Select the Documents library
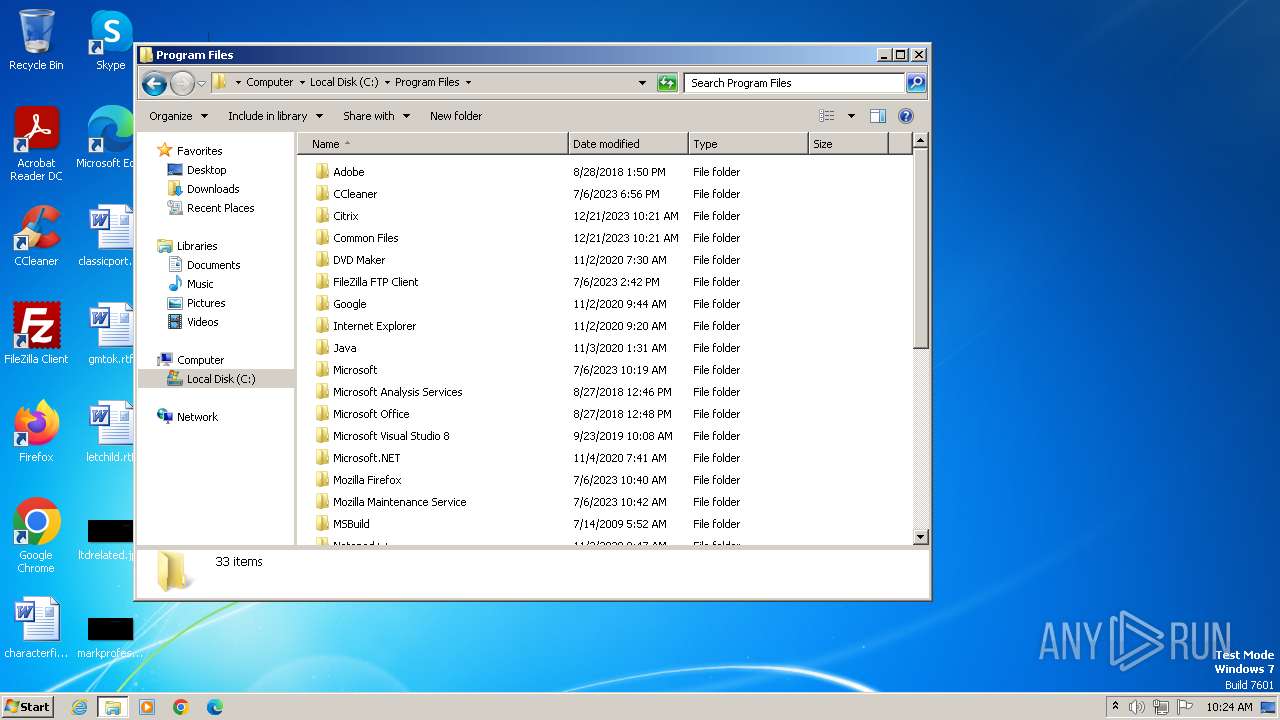 tap(213, 265)
